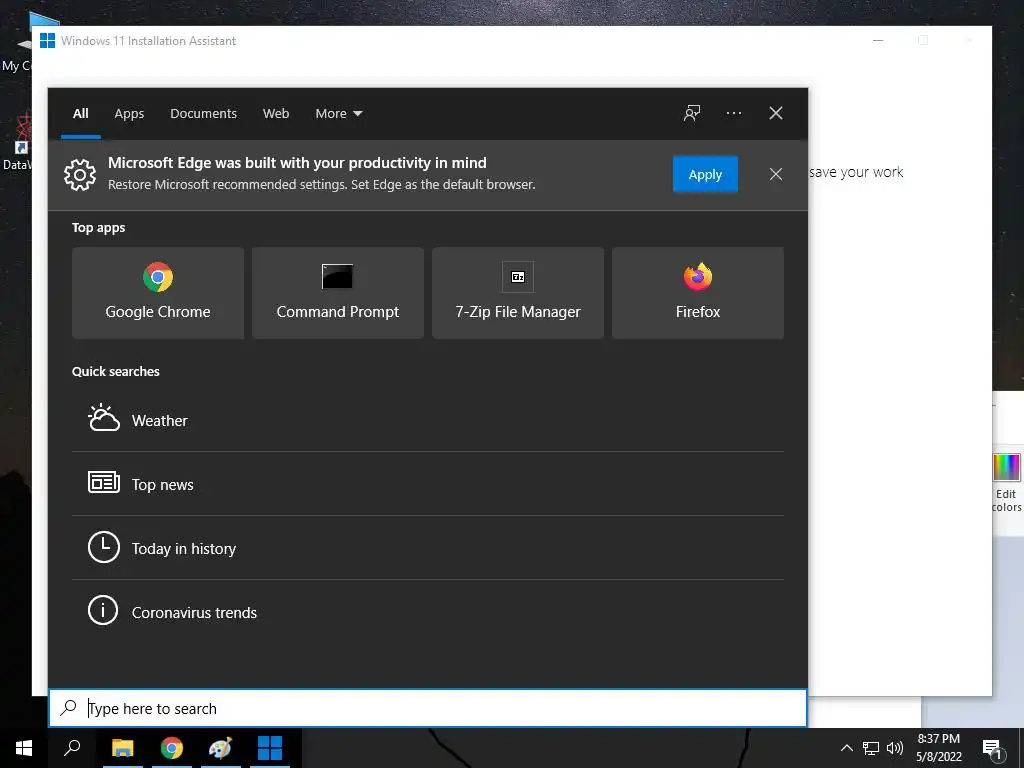Switch to the All search tab

81,114
